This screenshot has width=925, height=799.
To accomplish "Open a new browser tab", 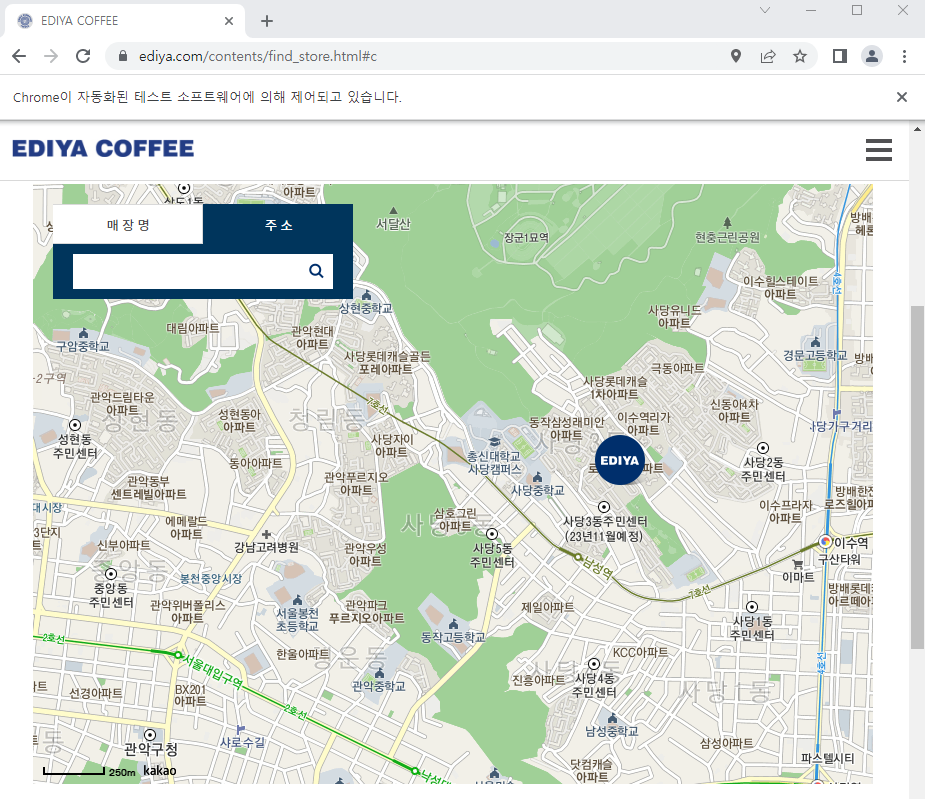I will (x=267, y=21).
